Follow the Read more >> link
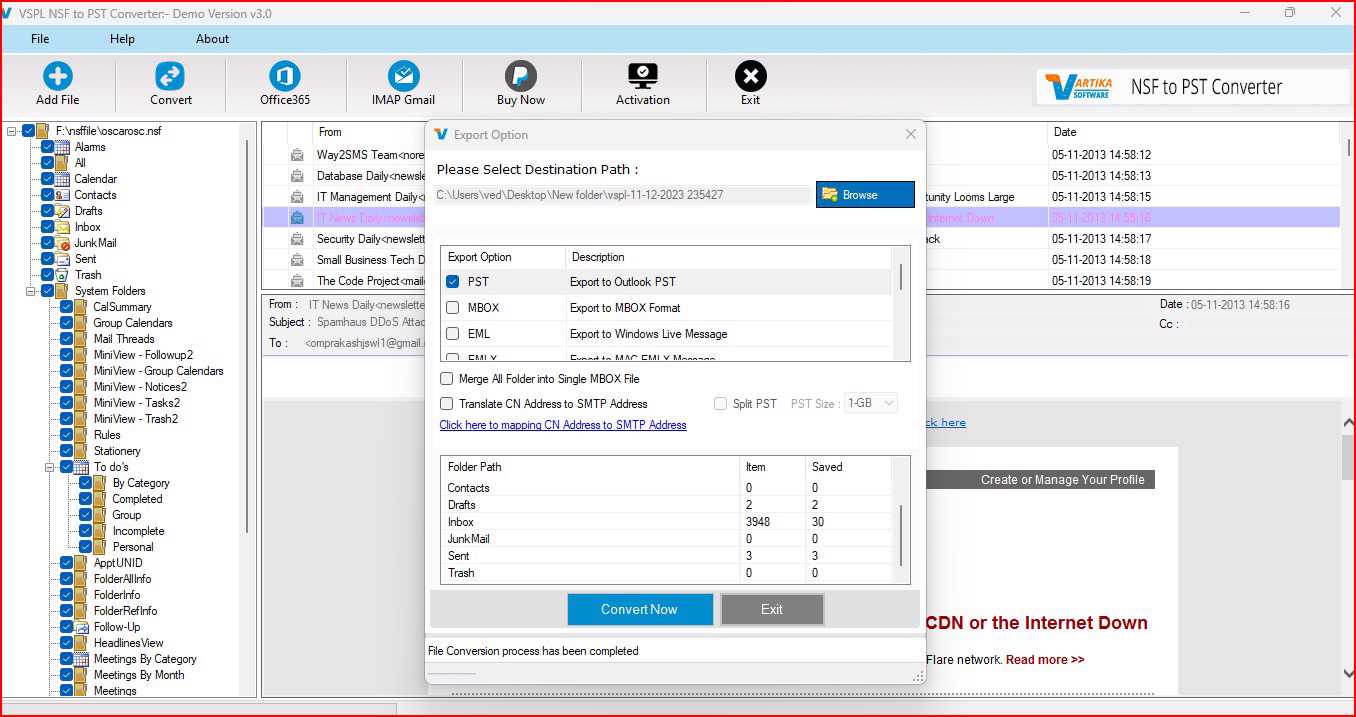This screenshot has height=717, width=1356. point(1045,660)
